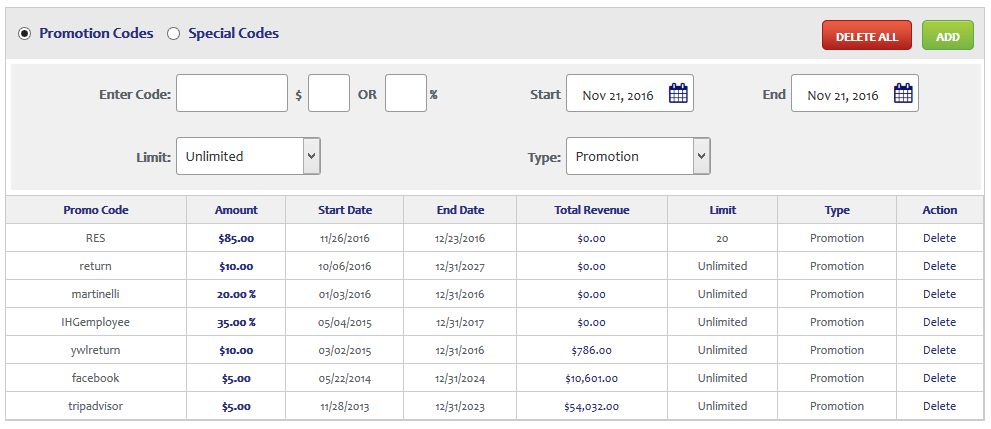Image resolution: width=991 pixels, height=429 pixels.
Task: Click the Start Date column header
Action: [345, 210]
